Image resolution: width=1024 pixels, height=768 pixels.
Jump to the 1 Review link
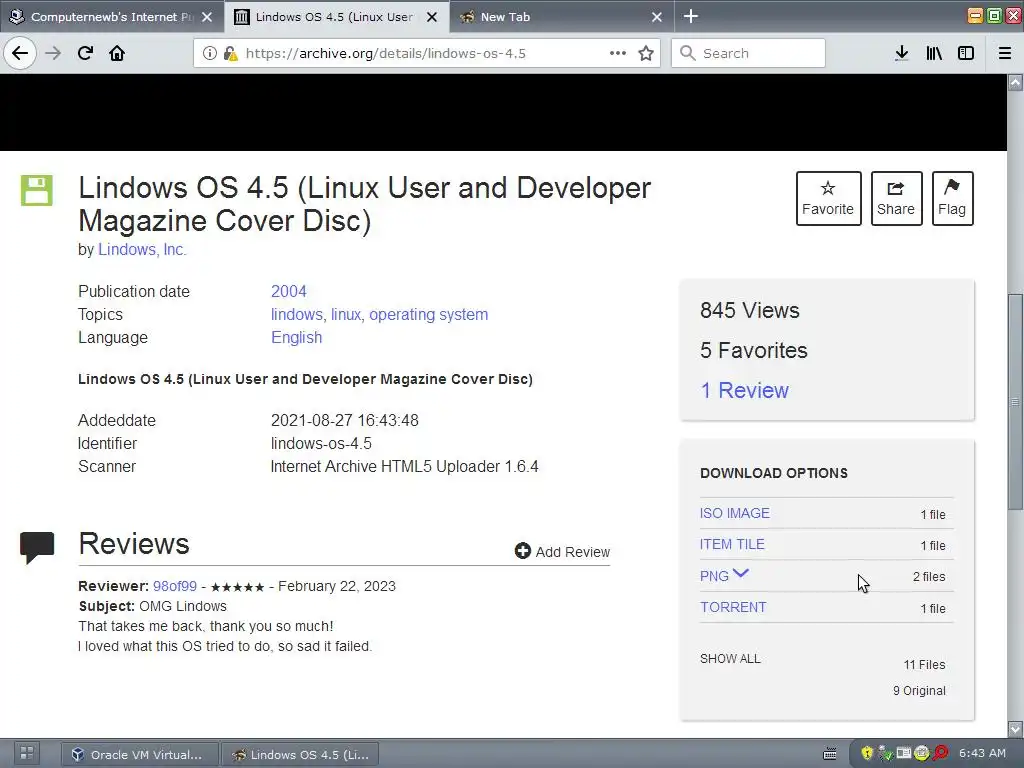point(744,391)
